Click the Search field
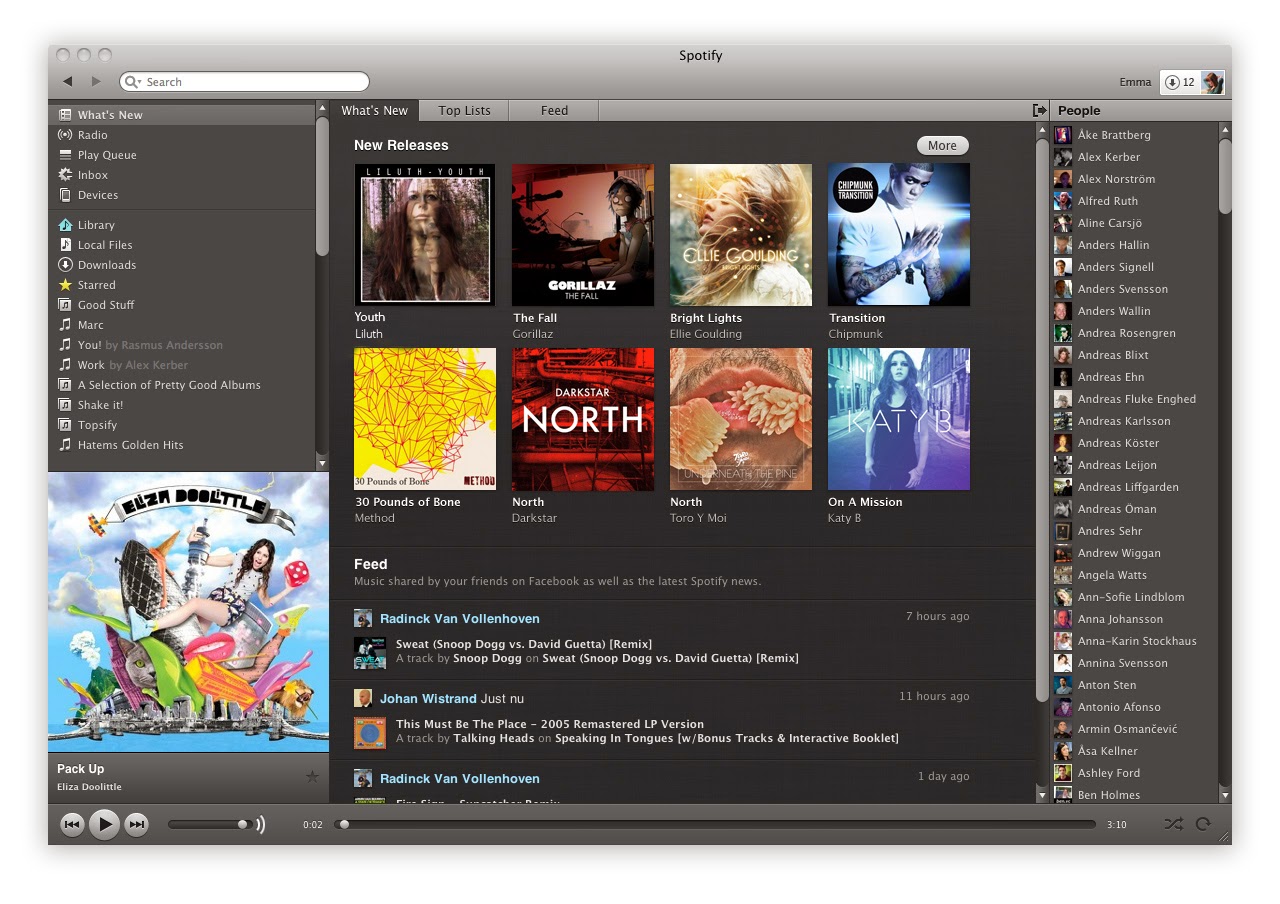Image resolution: width=1280 pixels, height=904 pixels. tap(244, 82)
